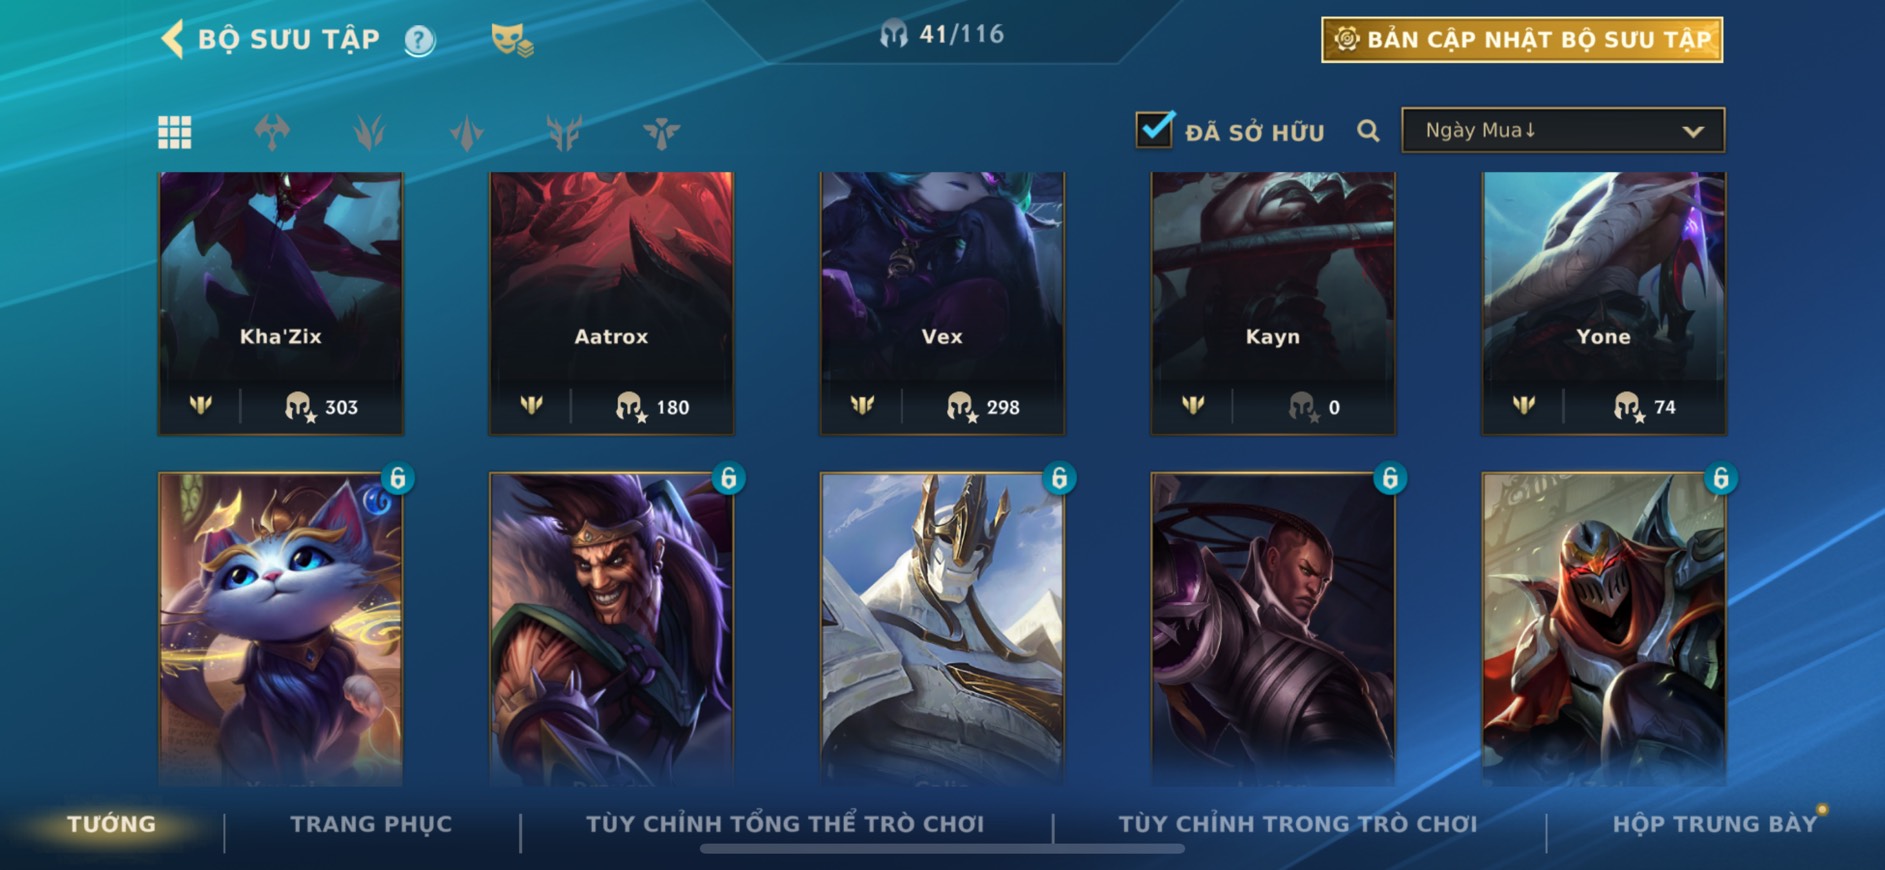Open the mask and coins icon
Image resolution: width=1885 pixels, height=870 pixels.
pos(512,41)
